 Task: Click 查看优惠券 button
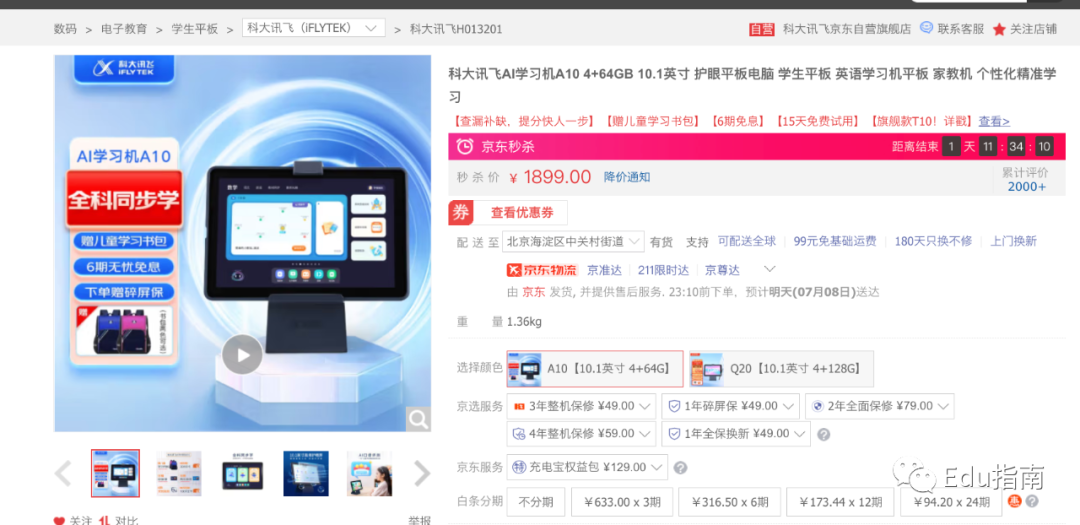[522, 213]
